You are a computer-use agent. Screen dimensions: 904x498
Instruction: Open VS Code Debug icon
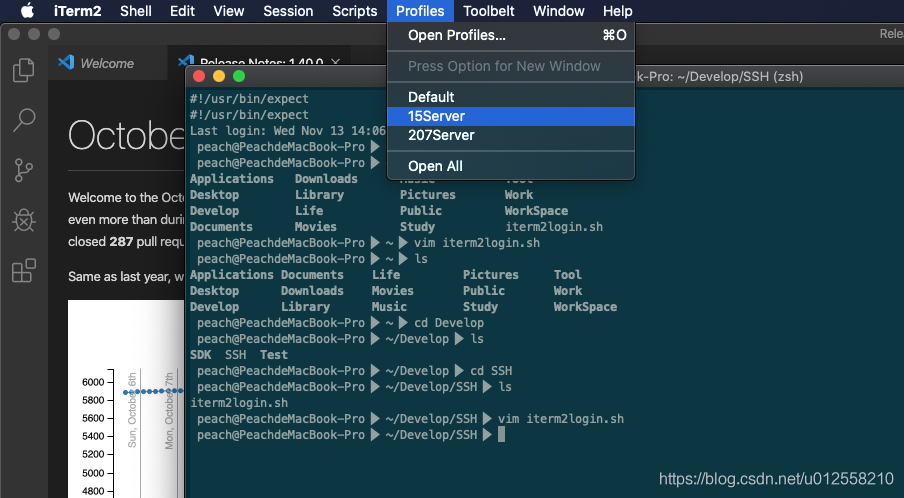[x=24, y=220]
